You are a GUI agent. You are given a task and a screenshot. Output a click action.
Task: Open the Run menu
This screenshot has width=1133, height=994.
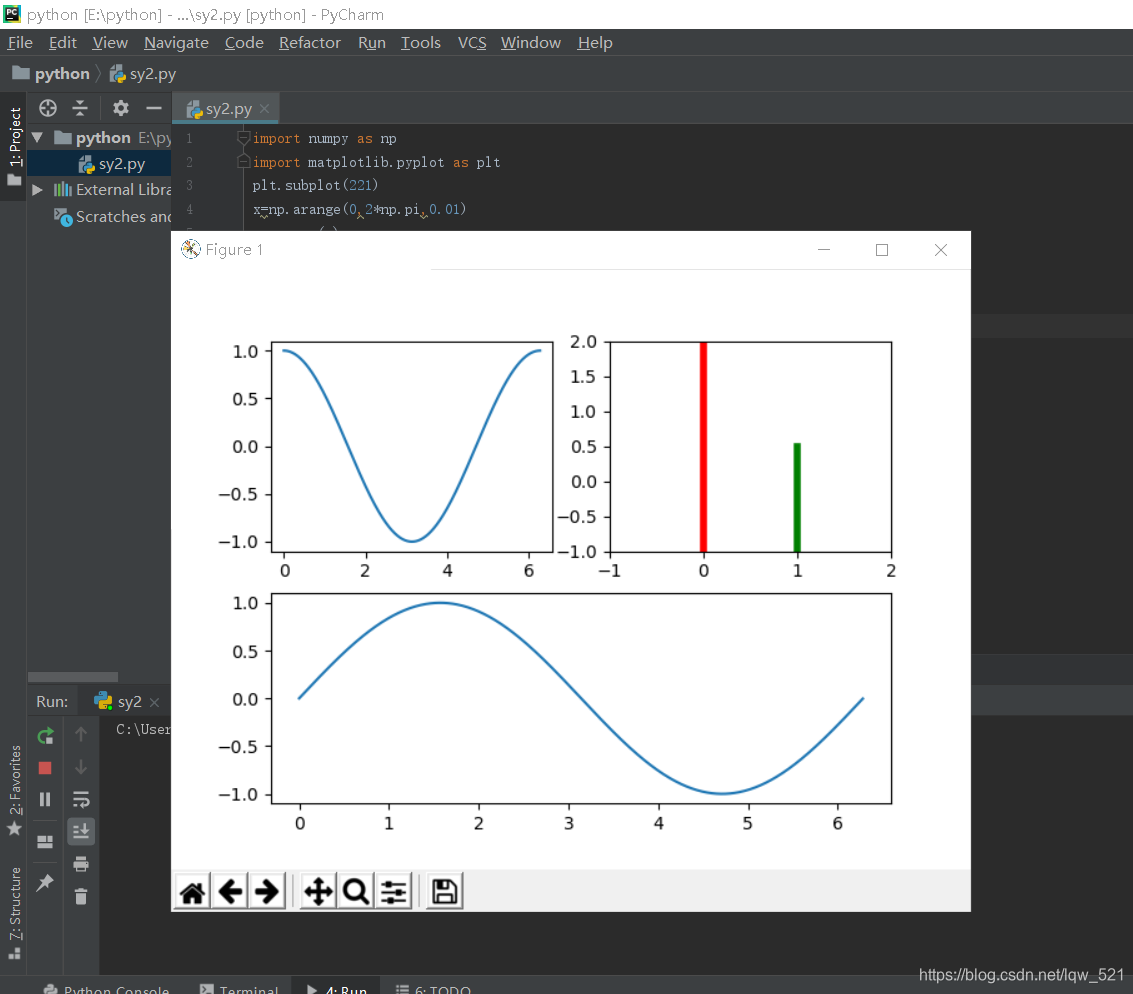pyautogui.click(x=372, y=43)
